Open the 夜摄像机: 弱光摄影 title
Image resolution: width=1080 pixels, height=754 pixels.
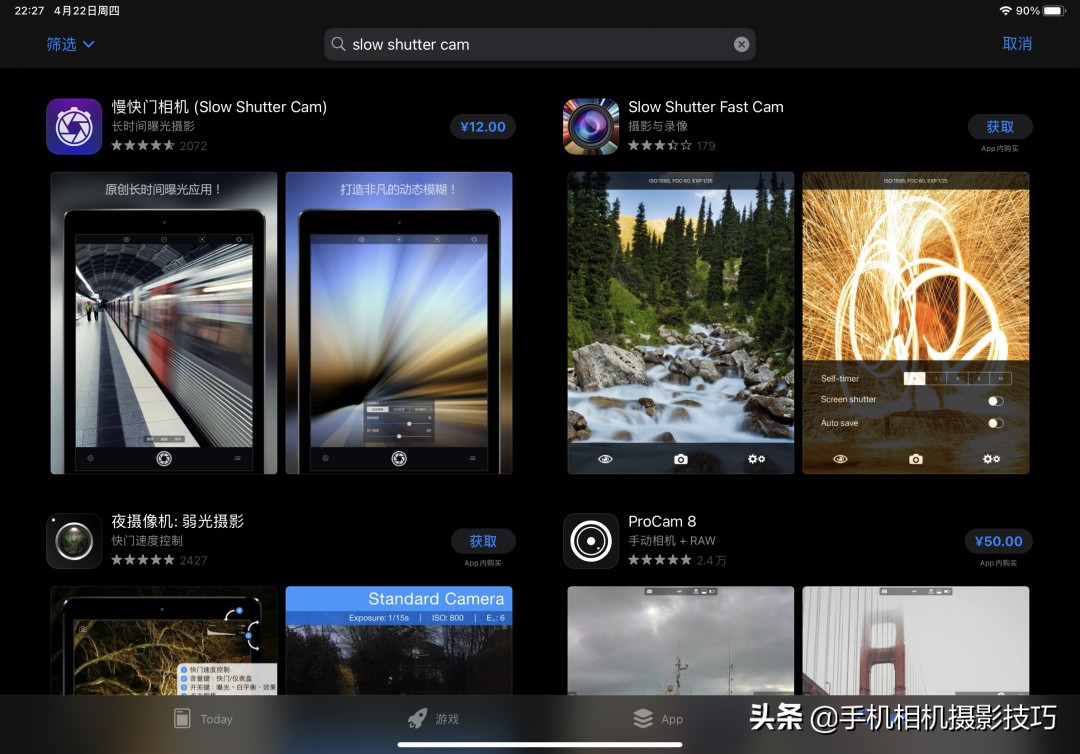pos(178,521)
